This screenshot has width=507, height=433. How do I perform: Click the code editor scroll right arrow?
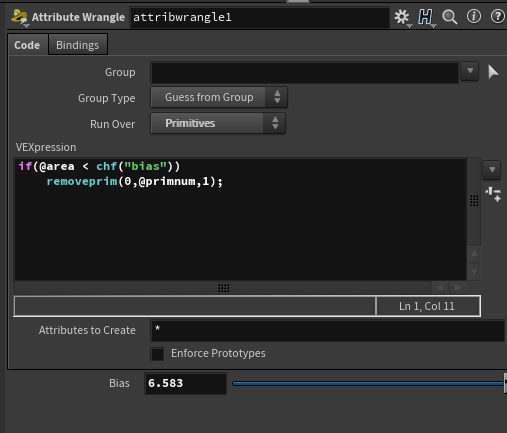(x=458, y=287)
